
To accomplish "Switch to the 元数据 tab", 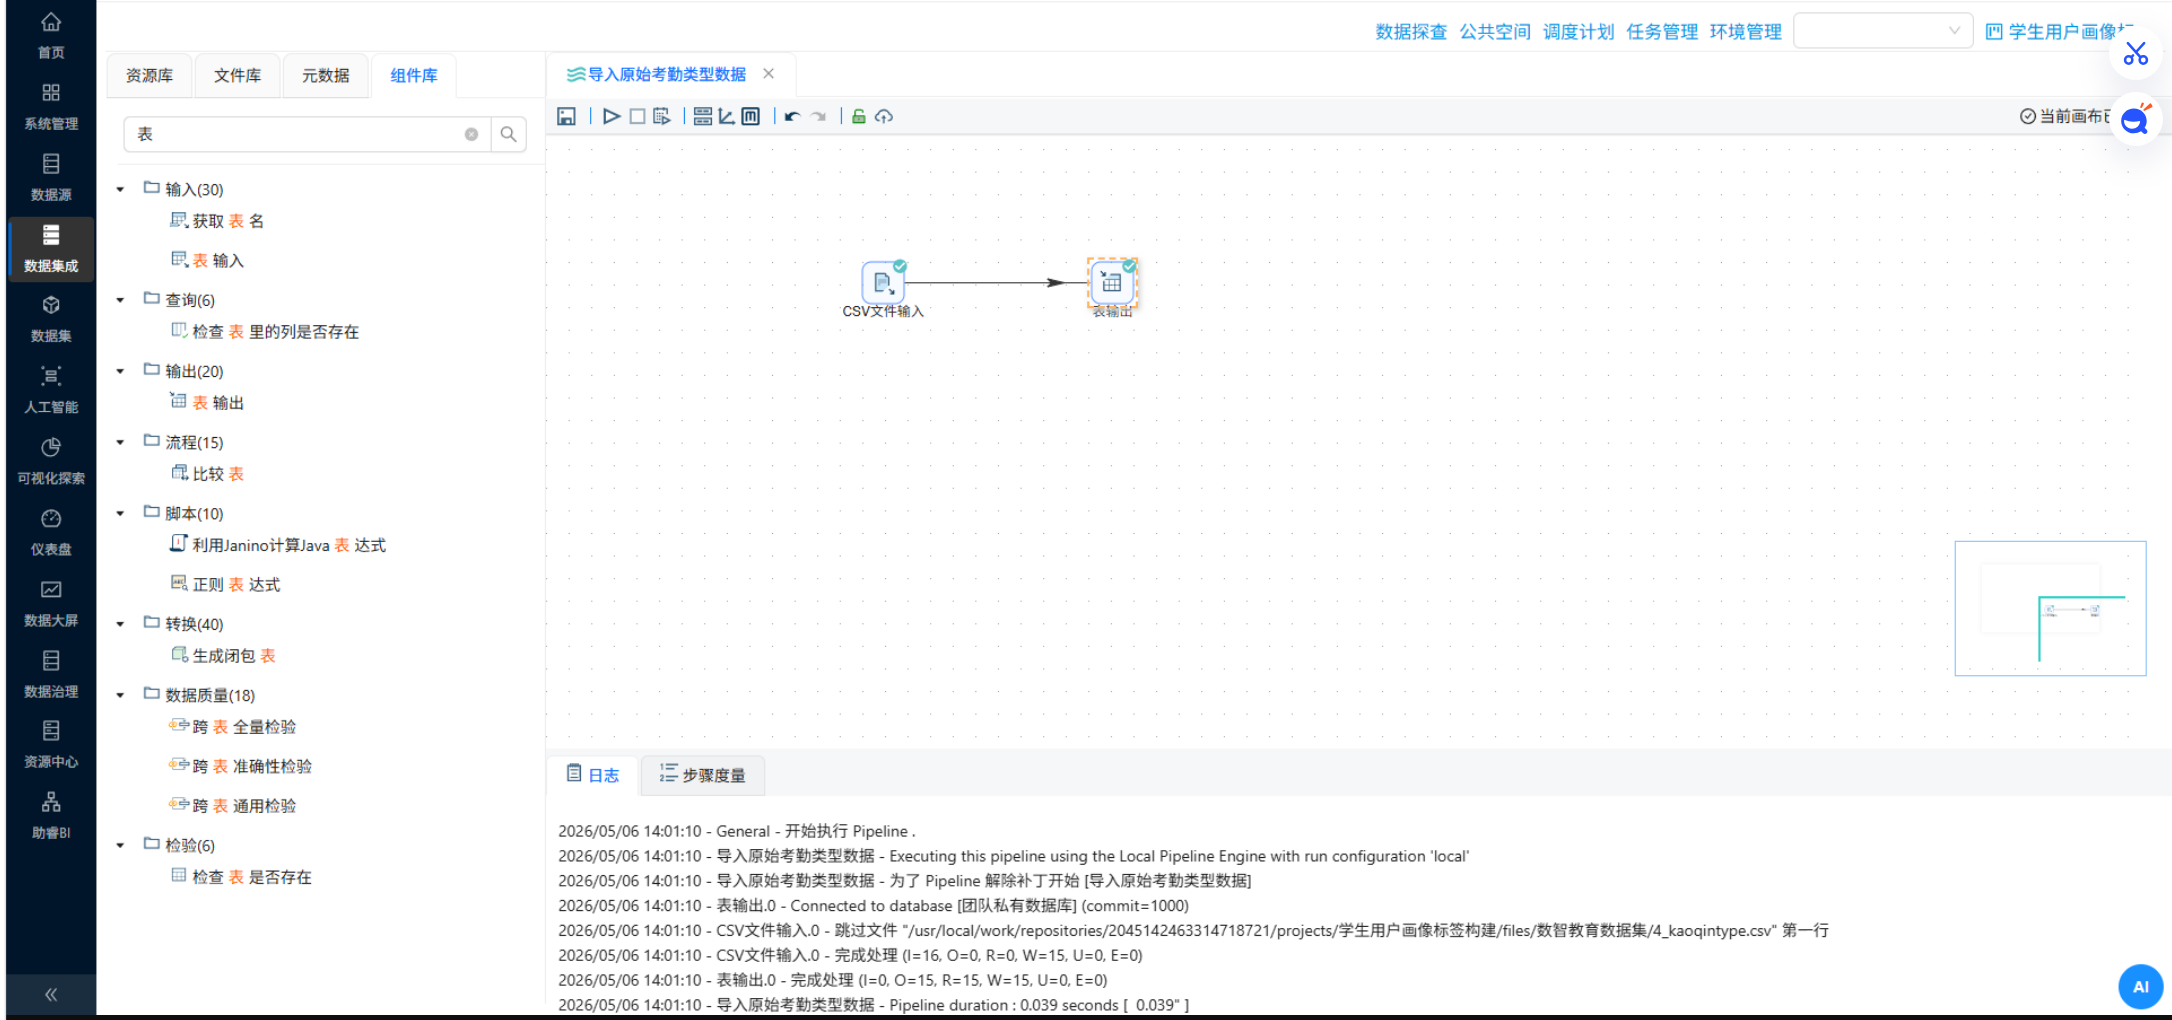I will click(x=325, y=75).
